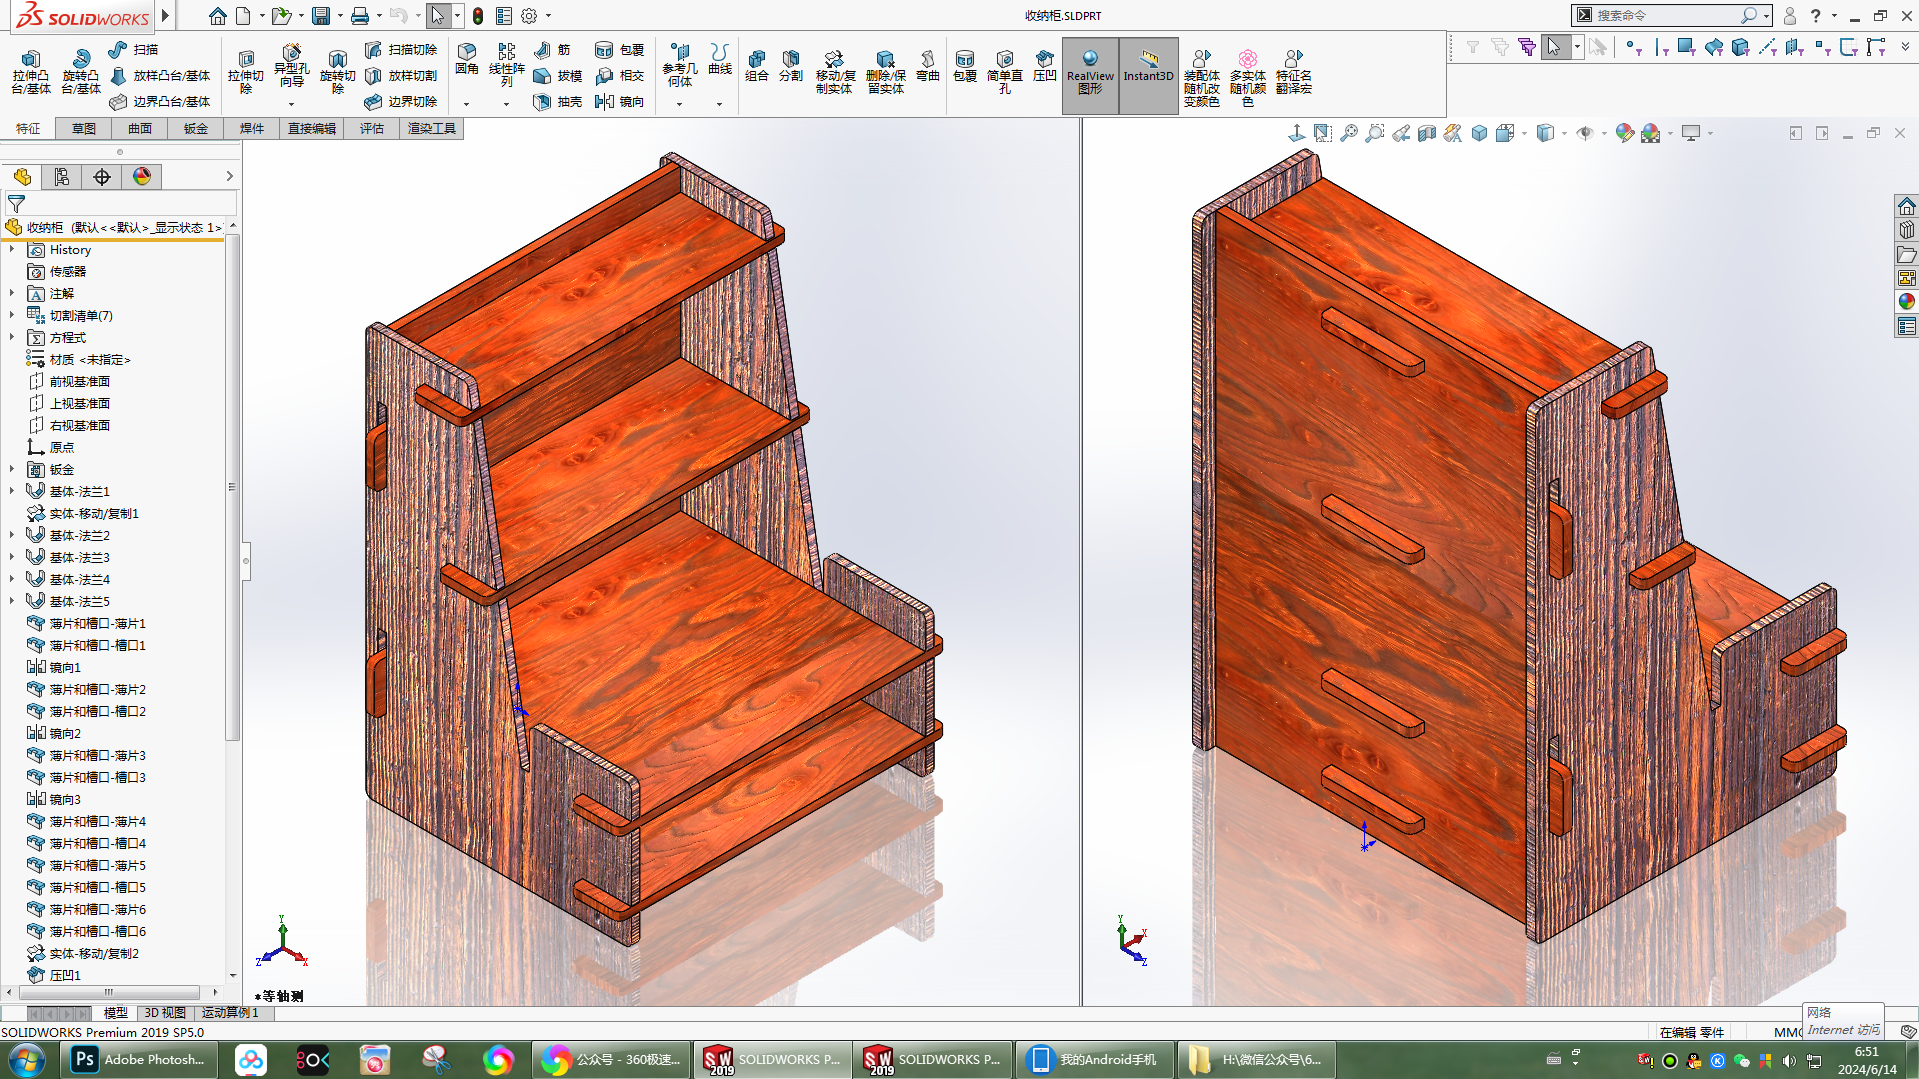Viewport: 1919px width, 1079px height.
Task: Open dropdown arrow under 线性阵列
Action: tap(506, 104)
